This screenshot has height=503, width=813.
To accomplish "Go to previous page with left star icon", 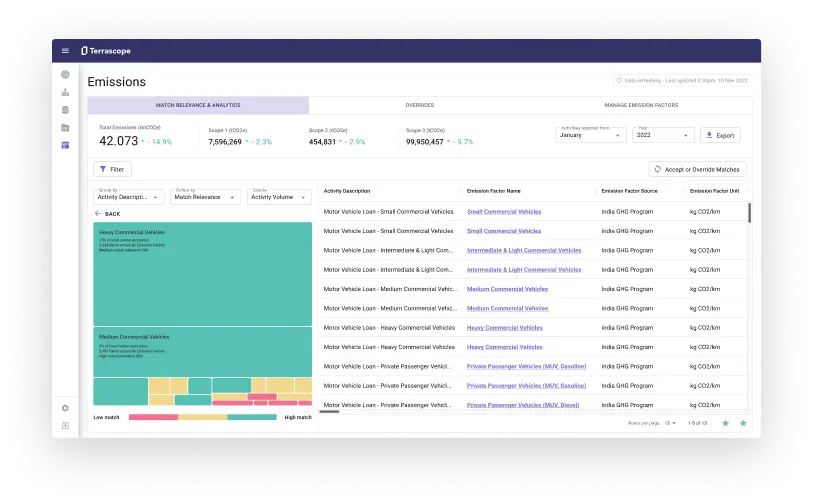I will pyautogui.click(x=725, y=423).
